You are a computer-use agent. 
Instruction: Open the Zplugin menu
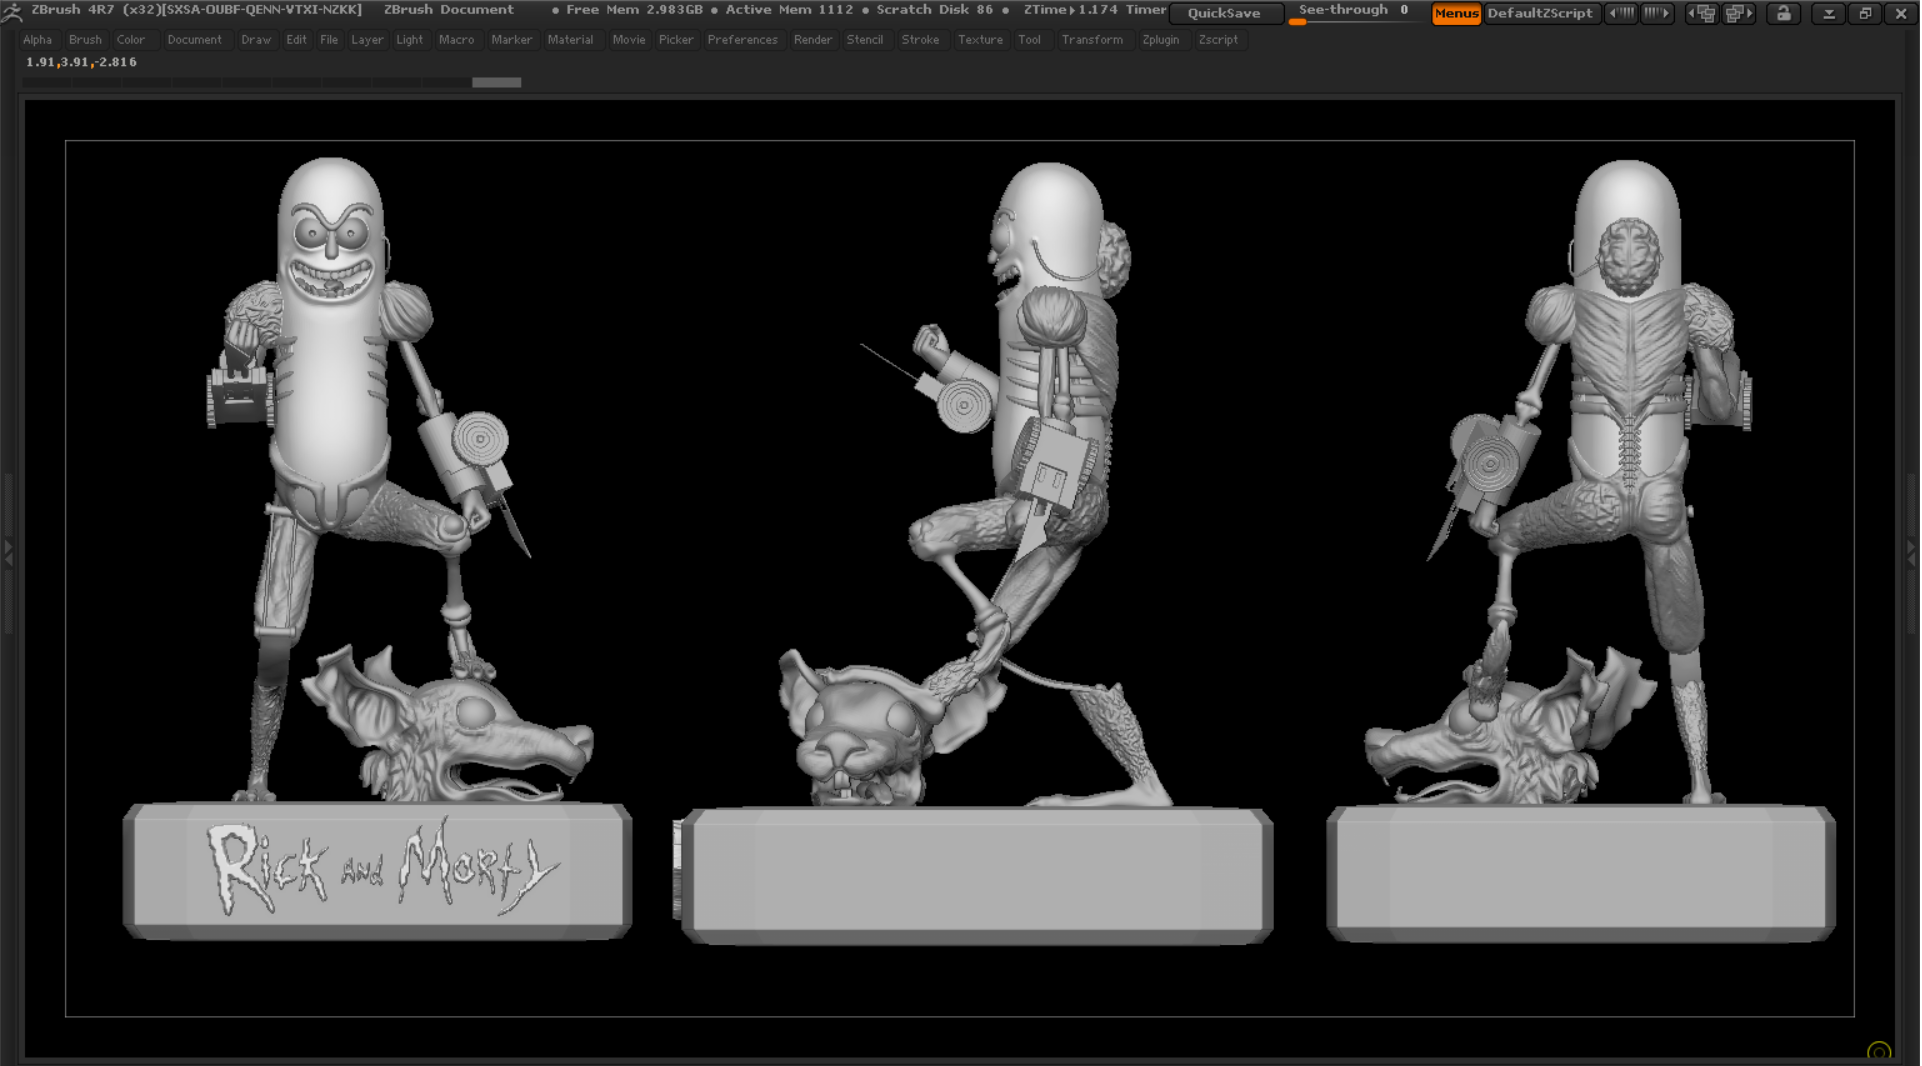pos(1160,40)
